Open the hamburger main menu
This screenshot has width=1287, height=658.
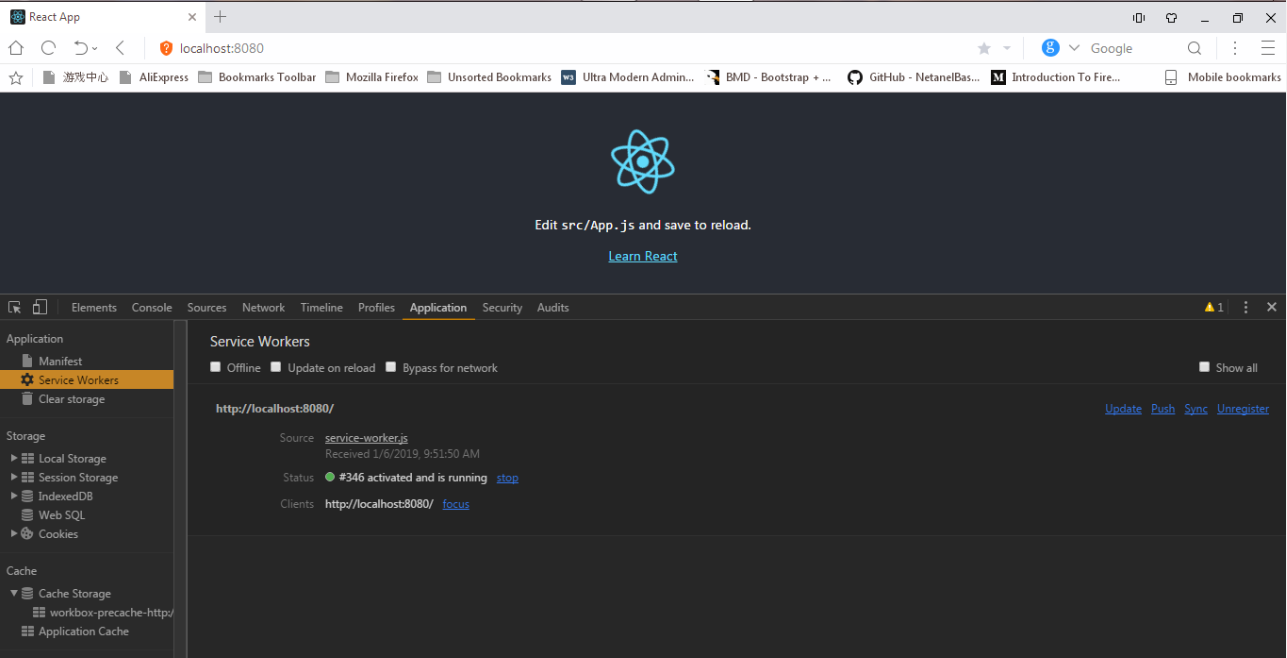1267,48
